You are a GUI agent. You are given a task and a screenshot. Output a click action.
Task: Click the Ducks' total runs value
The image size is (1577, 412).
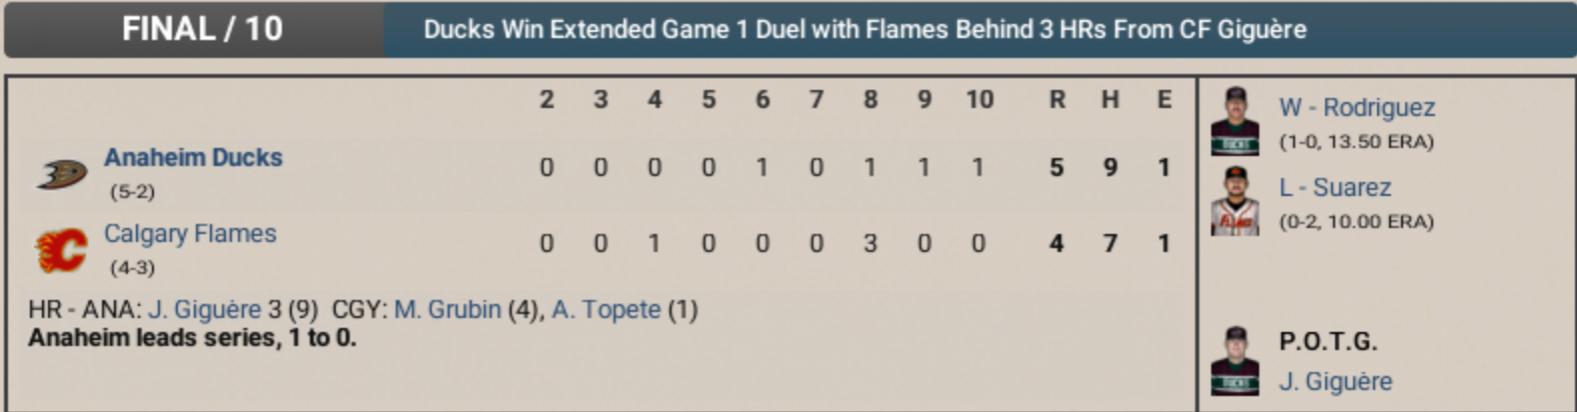(1056, 168)
